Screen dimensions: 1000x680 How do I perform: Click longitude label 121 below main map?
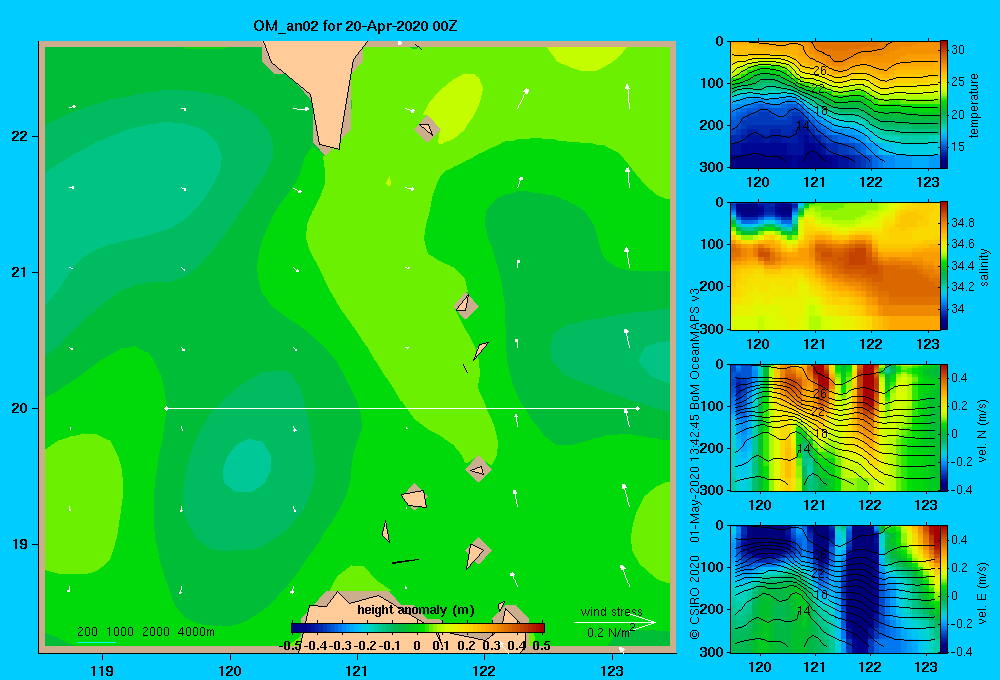(357, 670)
